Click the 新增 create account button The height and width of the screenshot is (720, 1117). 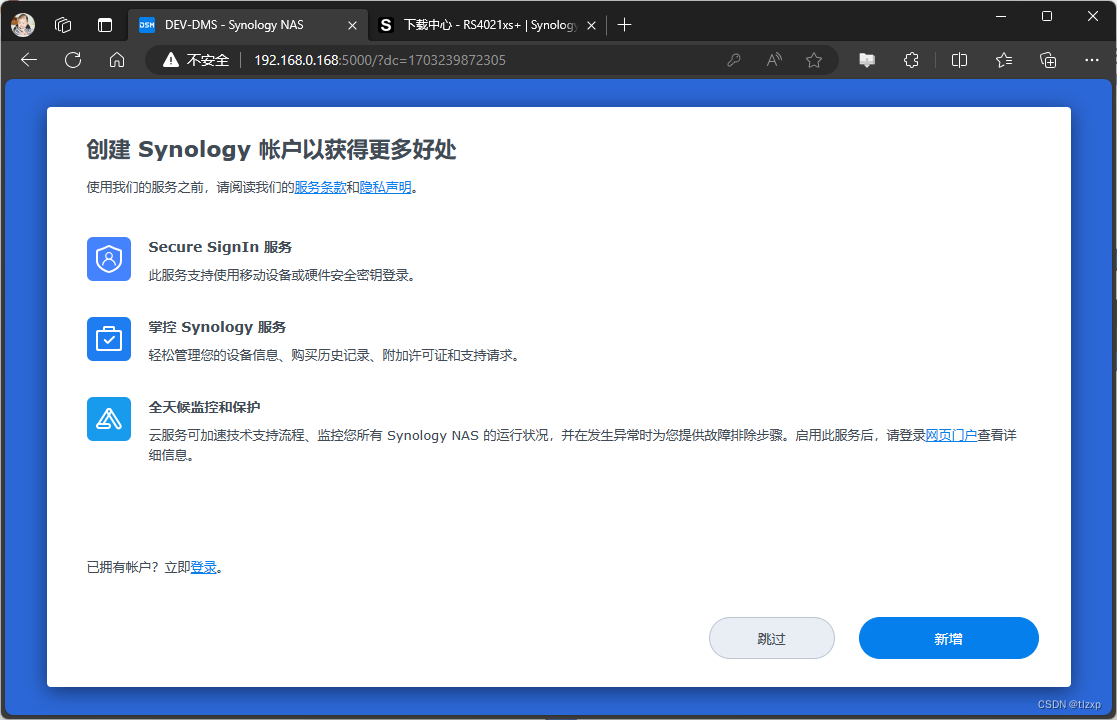coord(948,638)
